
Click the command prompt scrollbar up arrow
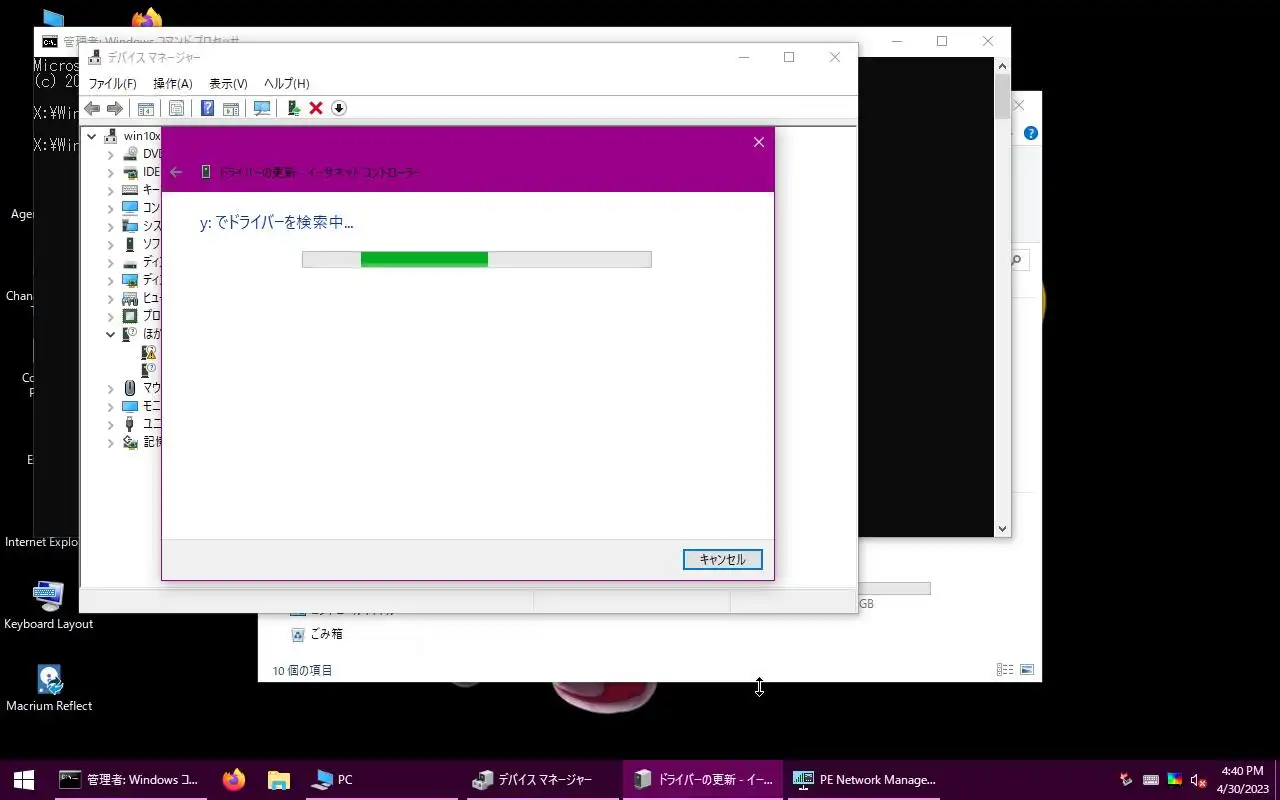1003,66
